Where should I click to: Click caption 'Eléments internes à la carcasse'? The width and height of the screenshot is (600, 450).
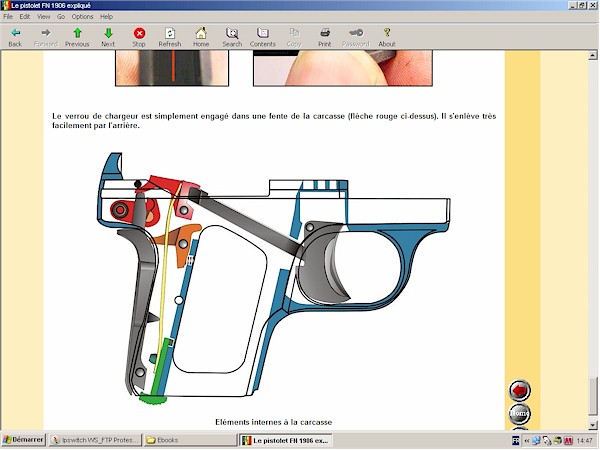(x=273, y=422)
